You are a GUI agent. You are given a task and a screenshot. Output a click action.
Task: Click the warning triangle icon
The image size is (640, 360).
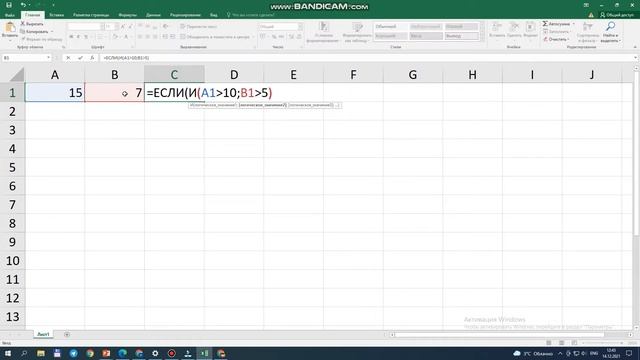coord(591,15)
